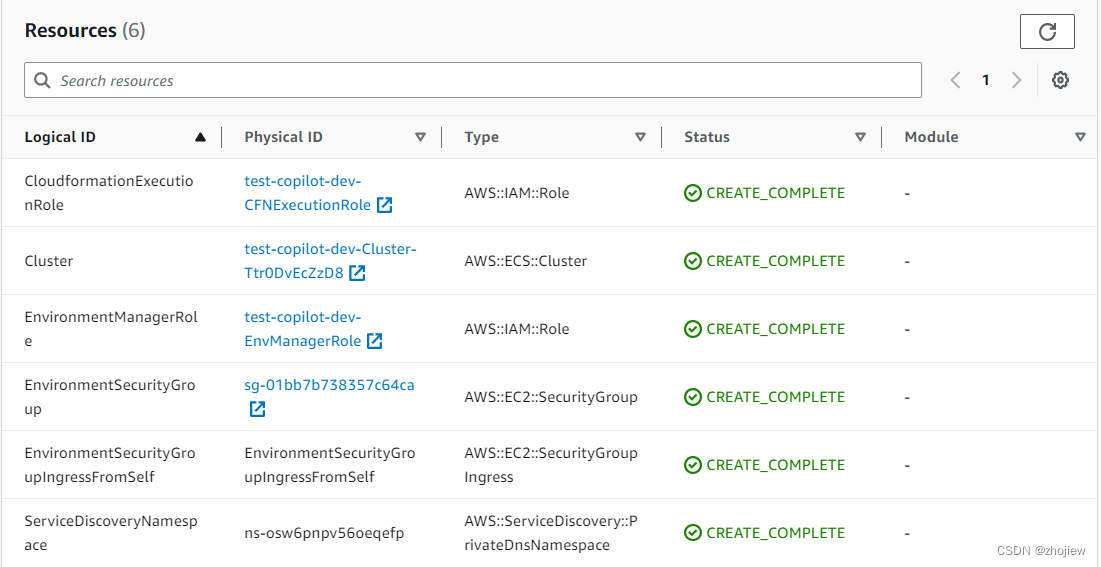The image size is (1101, 567).
Task: Sort by Logical ID column arrow
Action: coord(200,137)
